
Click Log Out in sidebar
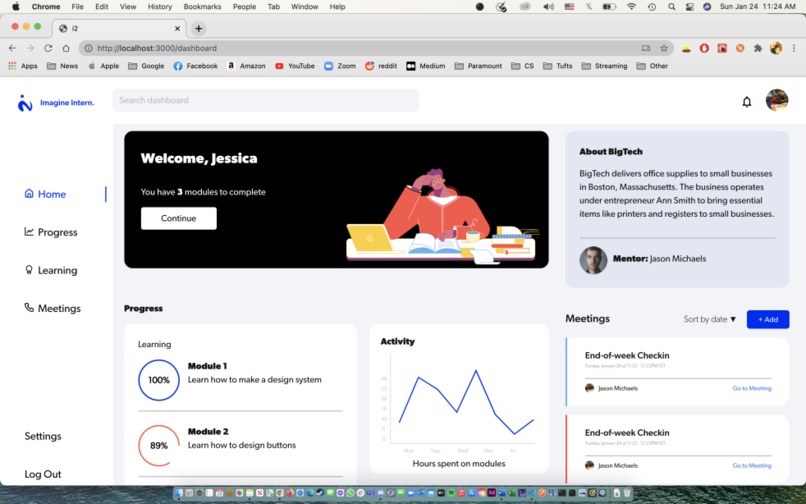(x=43, y=474)
